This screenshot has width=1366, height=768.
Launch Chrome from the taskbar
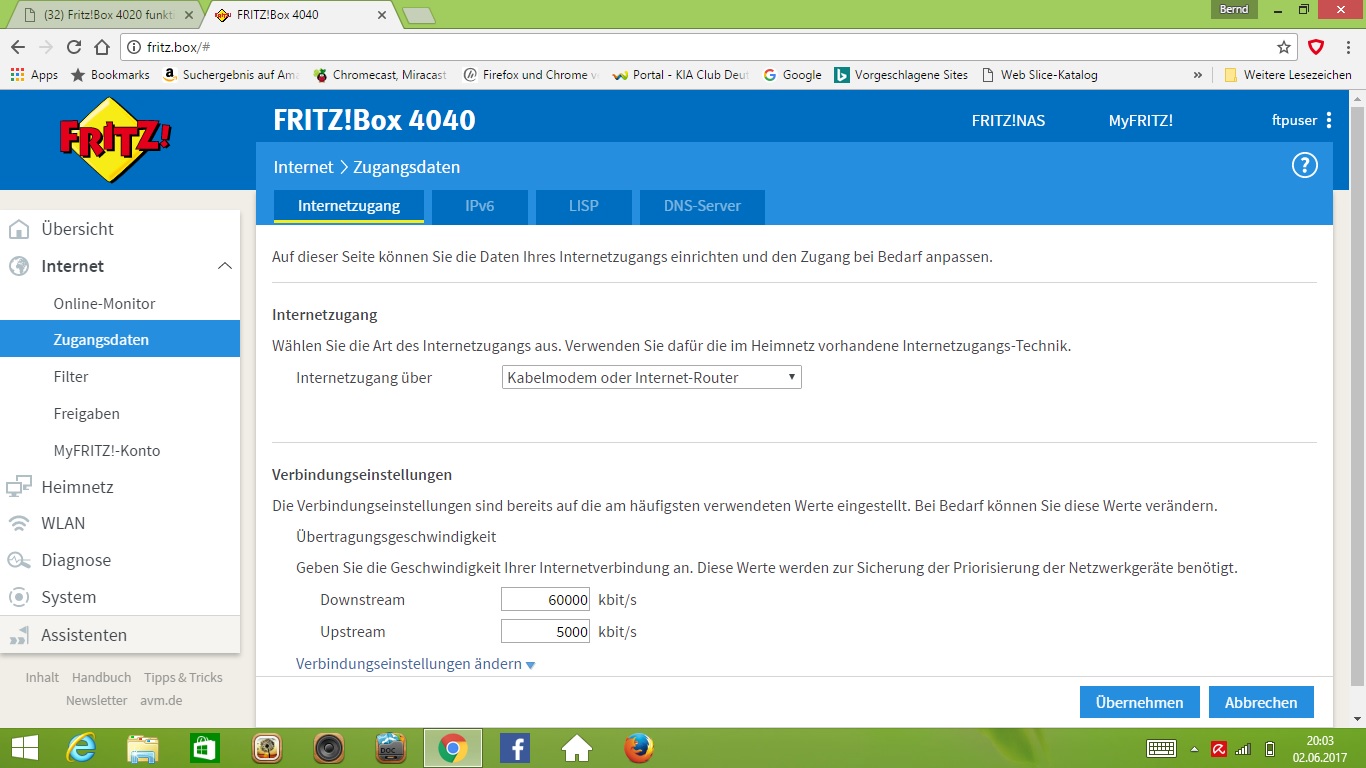453,747
